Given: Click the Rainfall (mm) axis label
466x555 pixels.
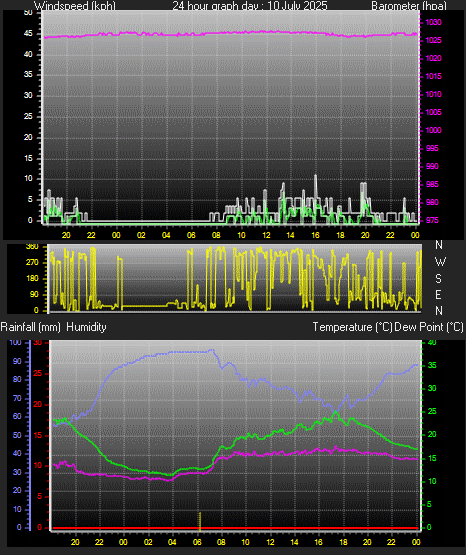Looking at the screenshot, I should pos(30,327).
